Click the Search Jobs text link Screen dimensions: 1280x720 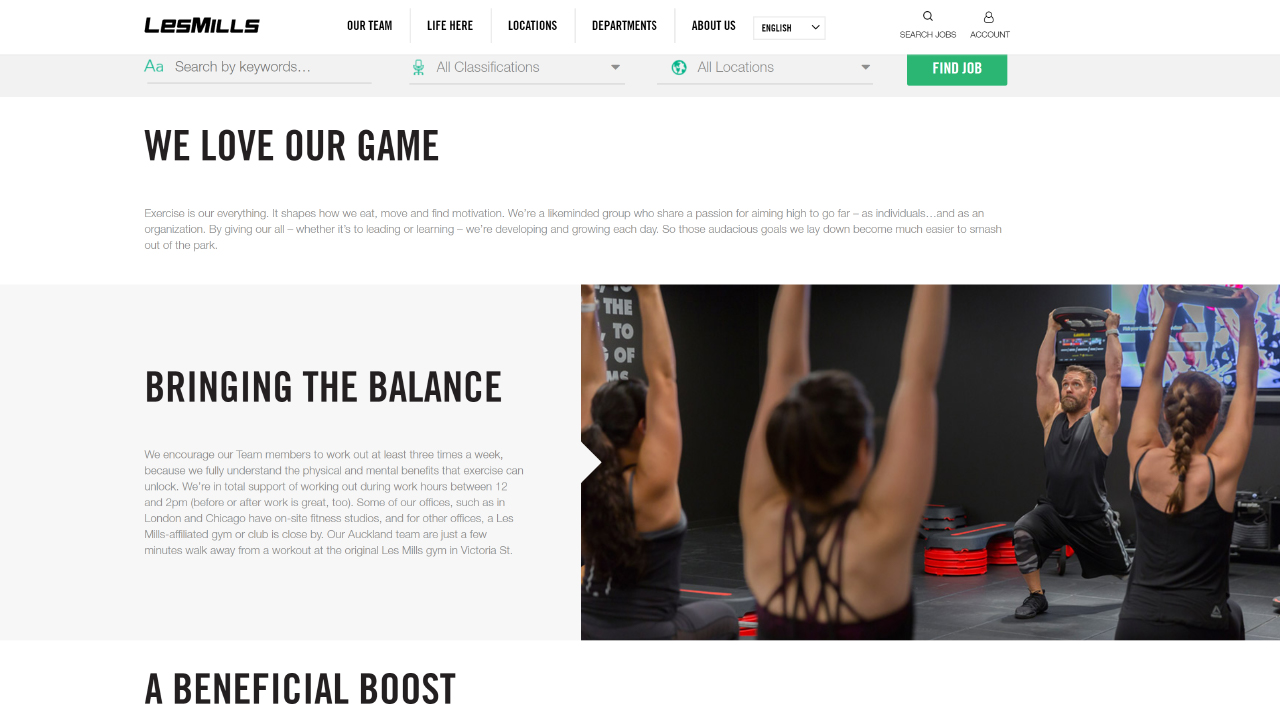point(928,35)
